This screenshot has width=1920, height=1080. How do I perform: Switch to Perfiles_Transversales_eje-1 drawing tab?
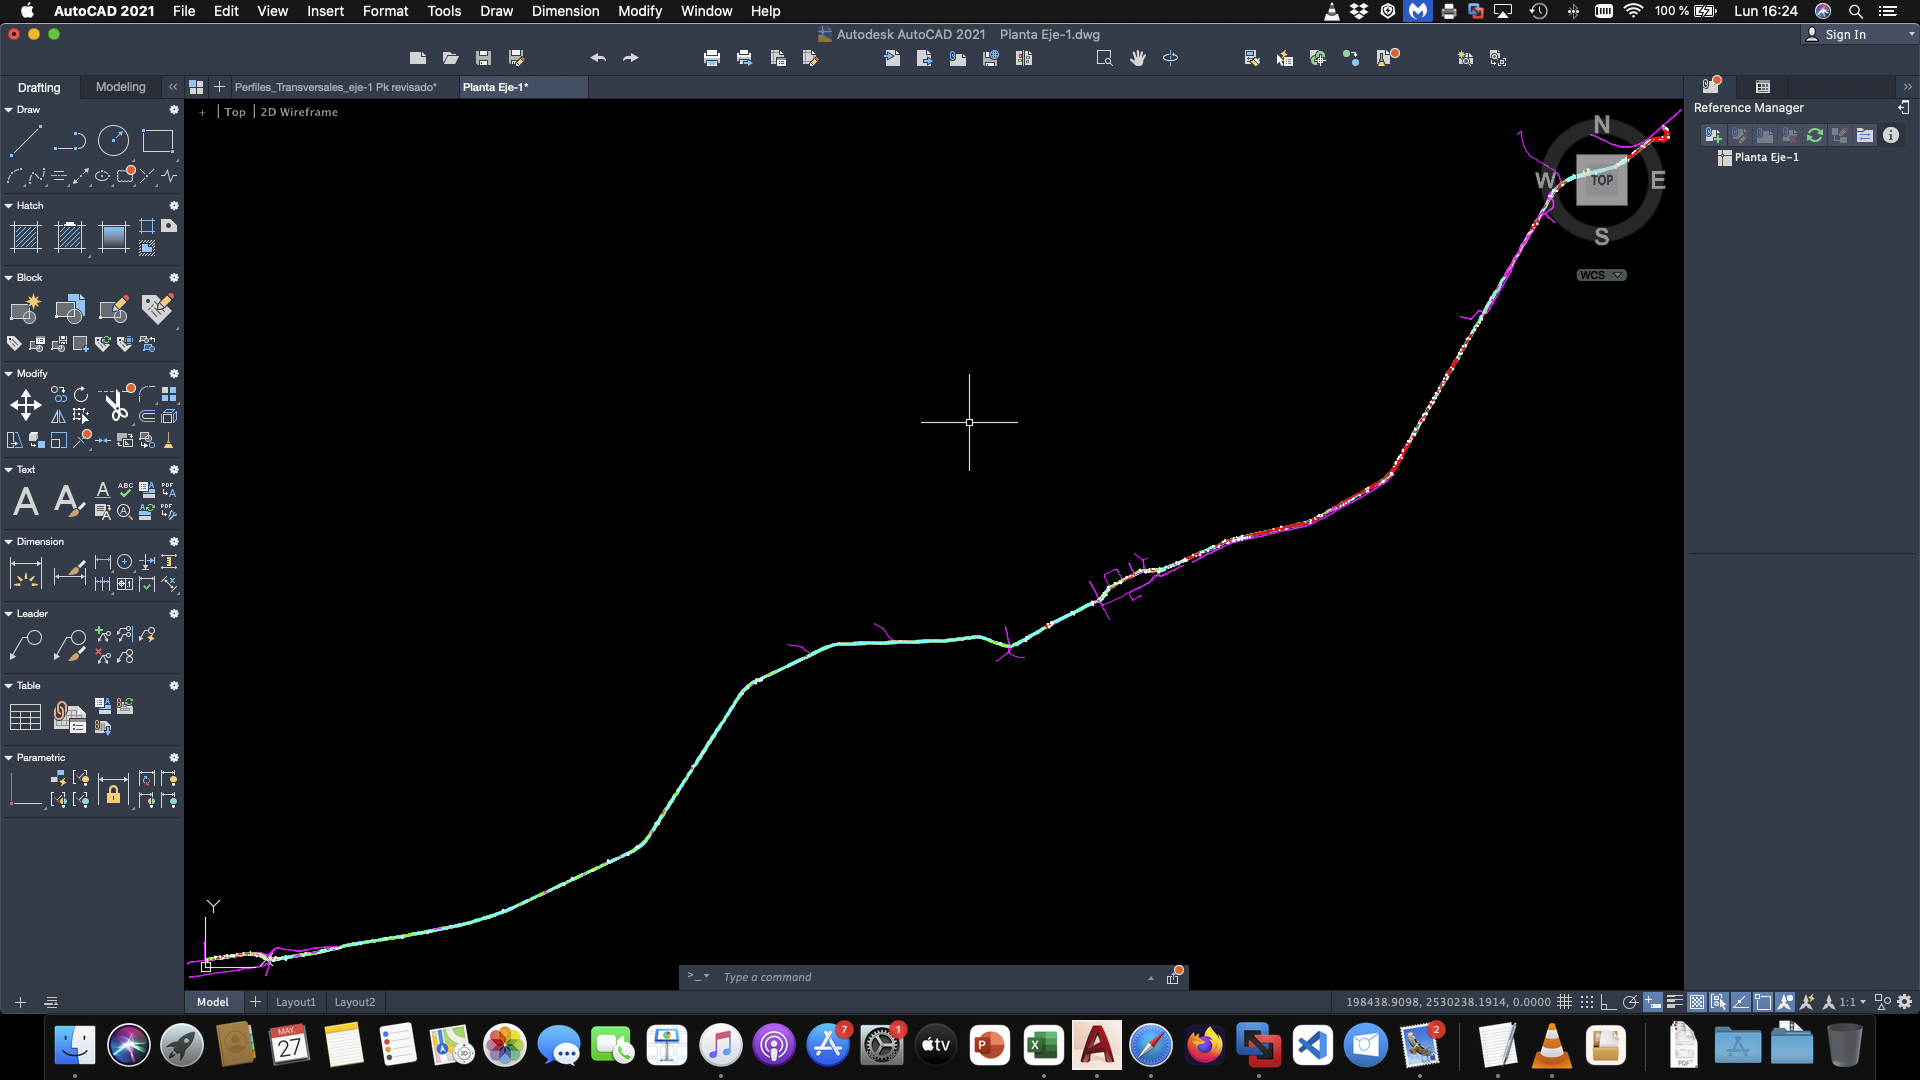pyautogui.click(x=335, y=87)
